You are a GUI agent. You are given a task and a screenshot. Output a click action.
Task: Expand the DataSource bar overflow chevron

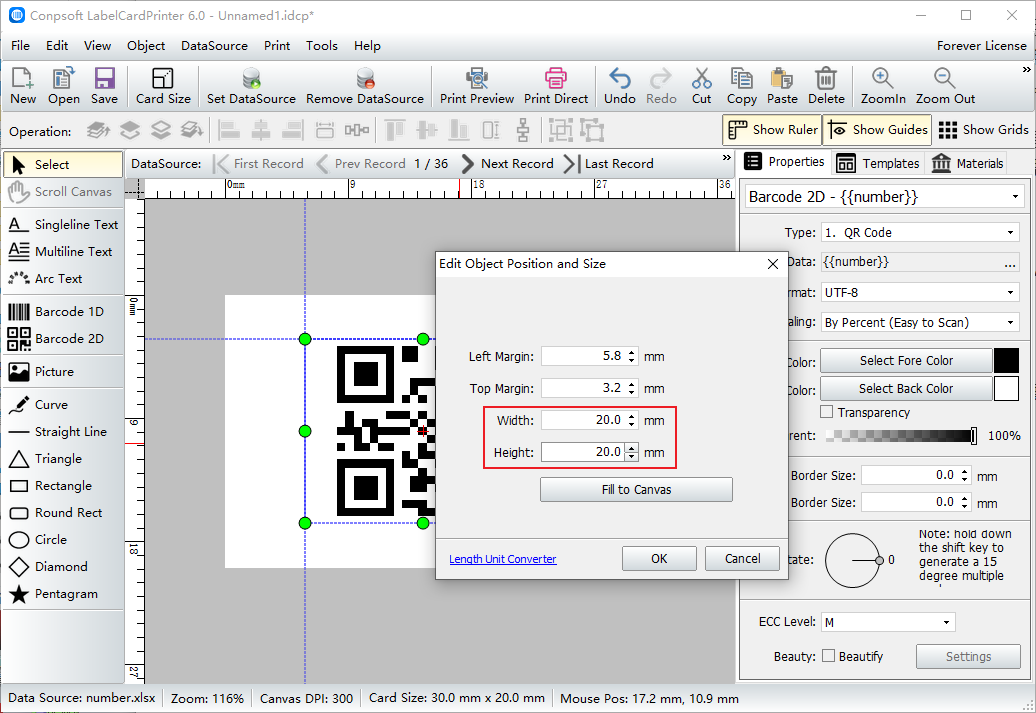(727, 158)
